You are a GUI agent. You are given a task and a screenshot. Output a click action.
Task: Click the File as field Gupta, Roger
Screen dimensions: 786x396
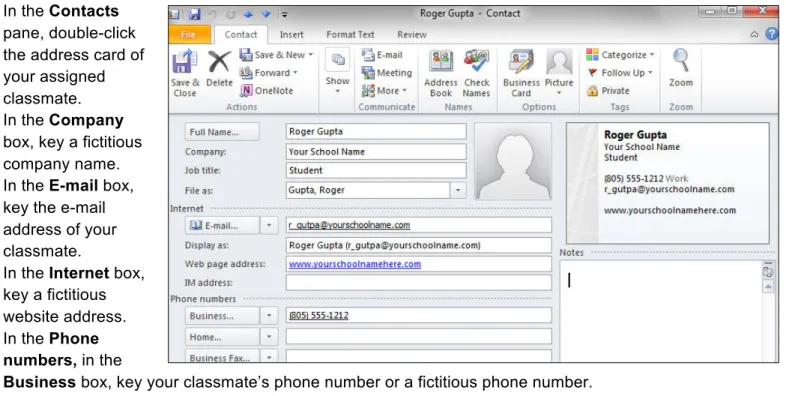click(x=368, y=190)
